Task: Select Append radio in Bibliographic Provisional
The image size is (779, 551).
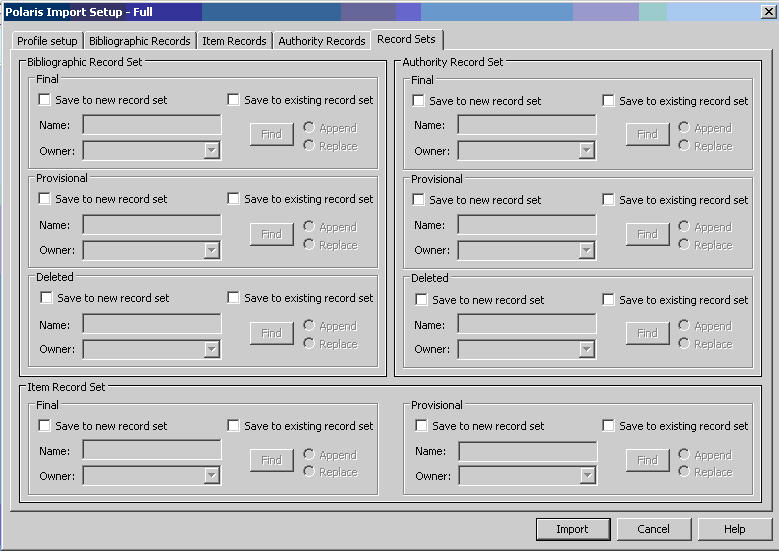Action: pos(309,227)
